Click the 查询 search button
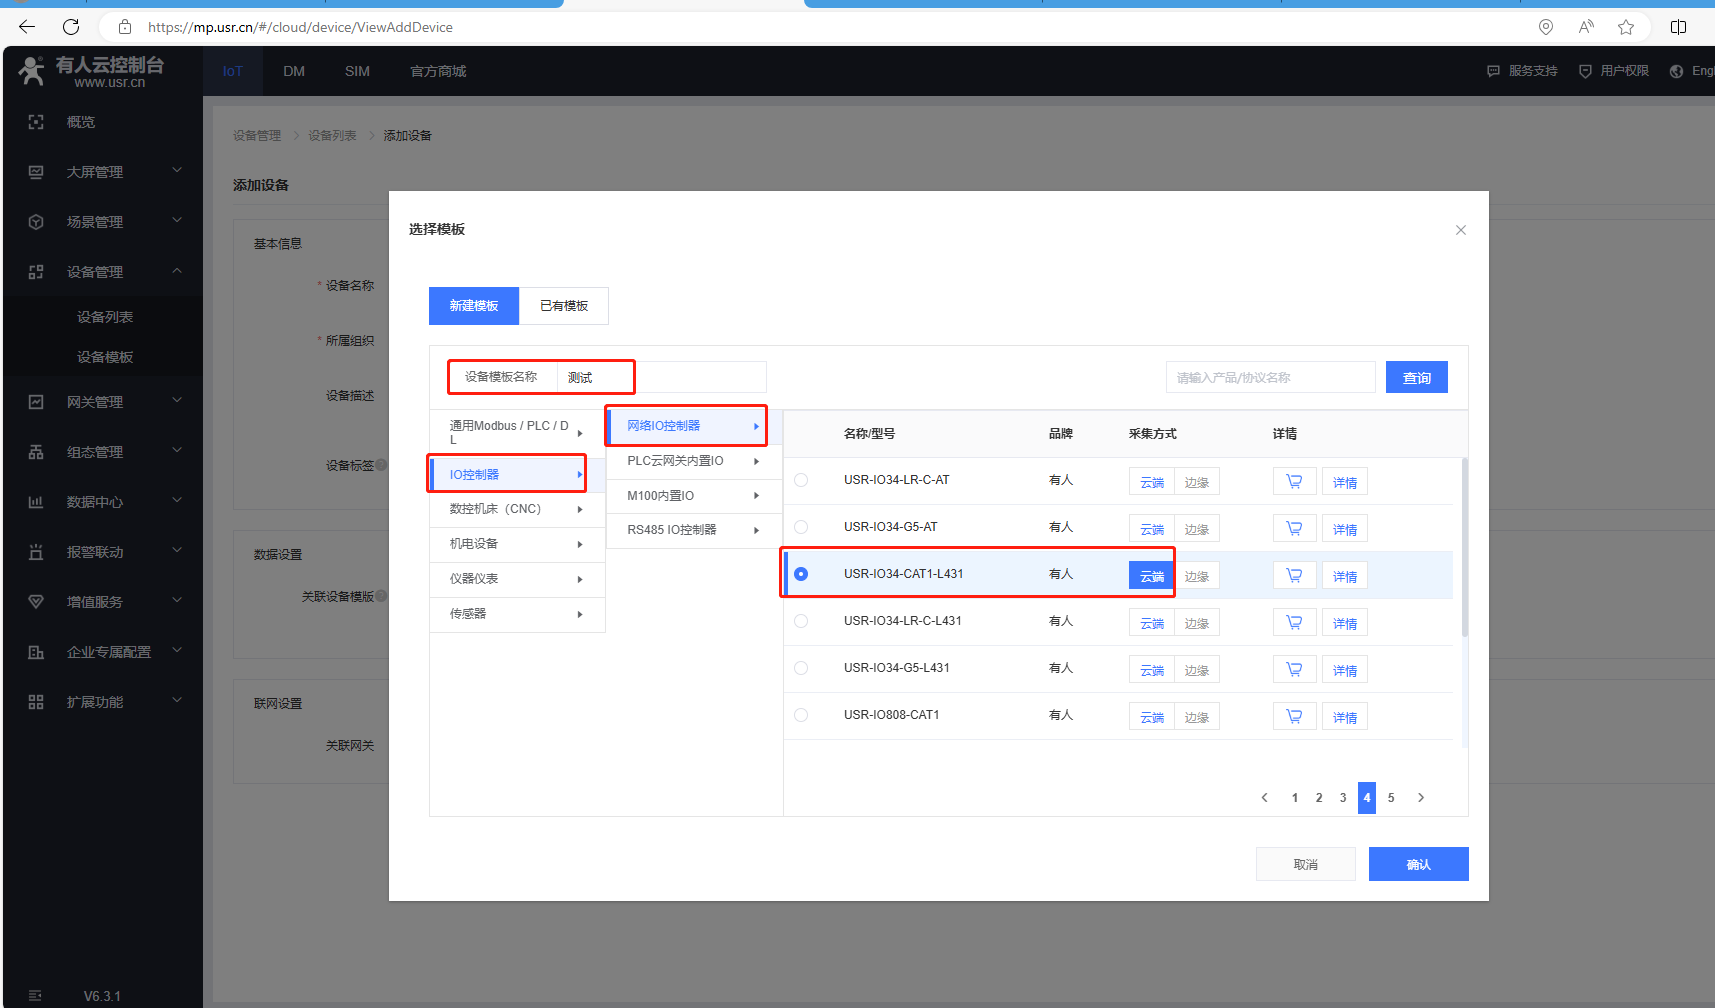Viewport: 1715px width, 1008px height. (x=1416, y=378)
